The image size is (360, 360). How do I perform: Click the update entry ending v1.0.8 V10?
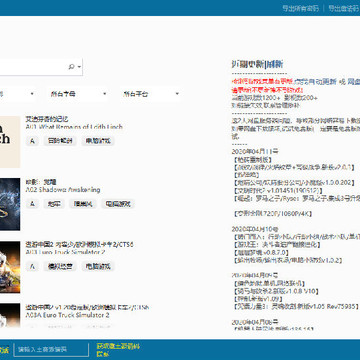click(x=276, y=291)
